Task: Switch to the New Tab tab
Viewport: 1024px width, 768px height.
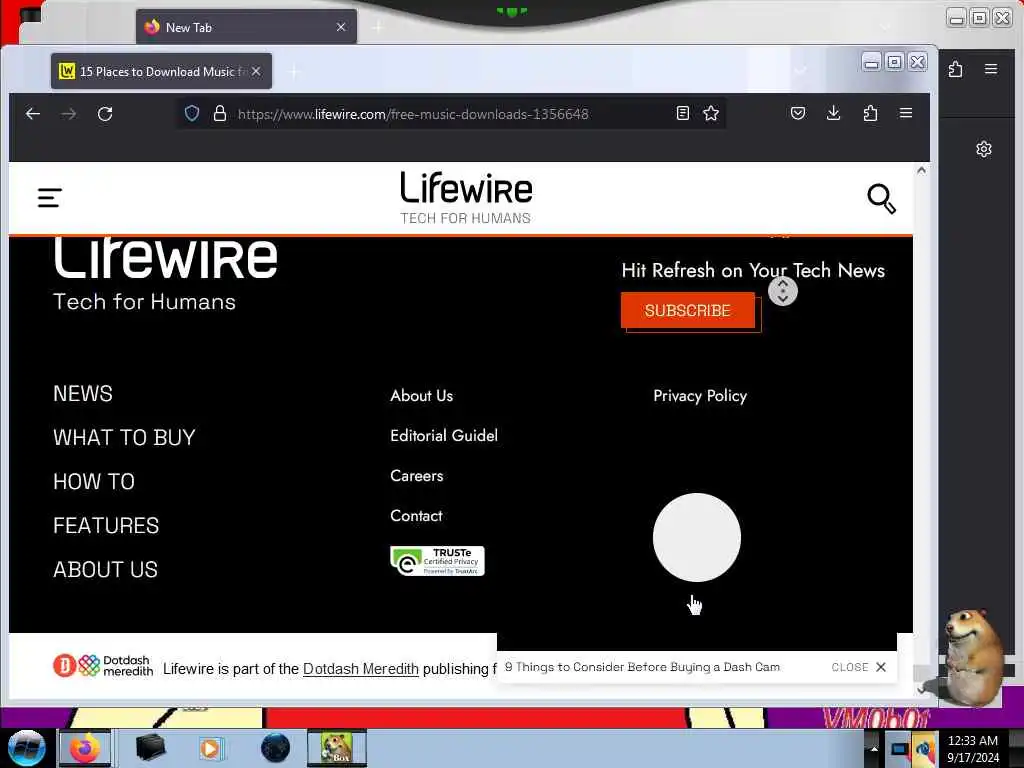Action: [246, 27]
